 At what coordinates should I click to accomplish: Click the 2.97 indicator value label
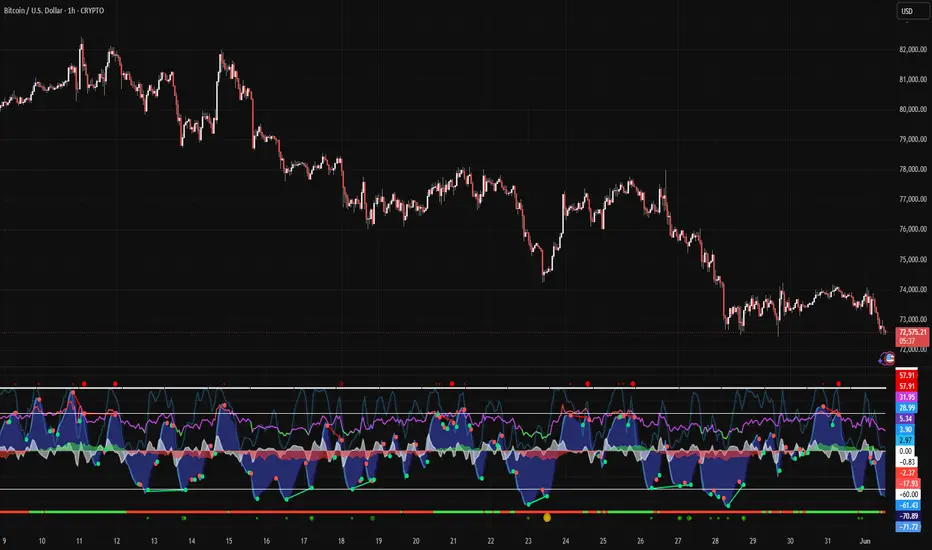pos(905,440)
